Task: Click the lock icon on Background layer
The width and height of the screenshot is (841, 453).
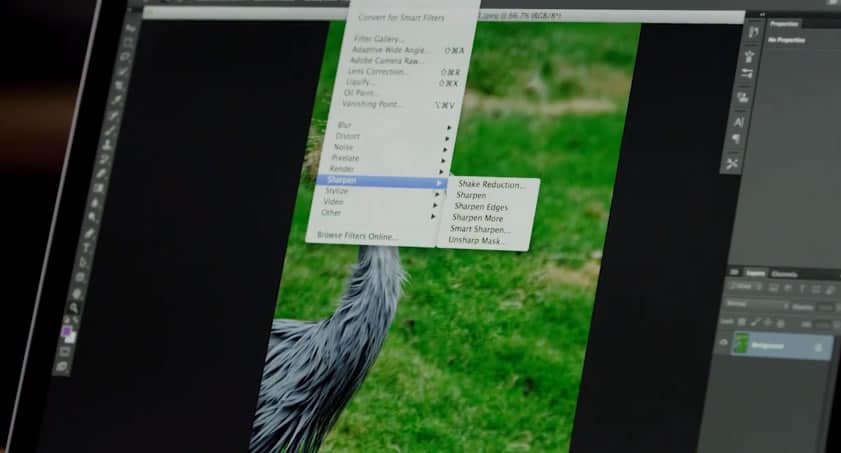Action: click(818, 348)
